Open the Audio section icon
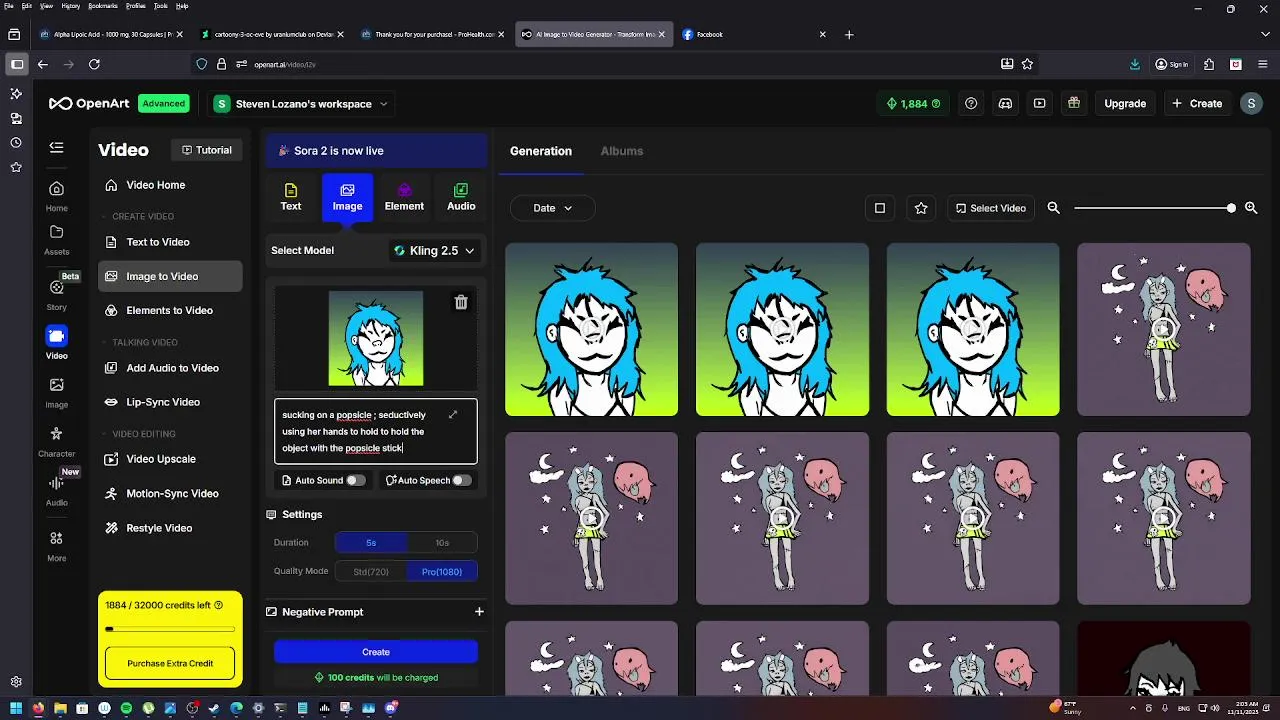1280x720 pixels. [56, 490]
